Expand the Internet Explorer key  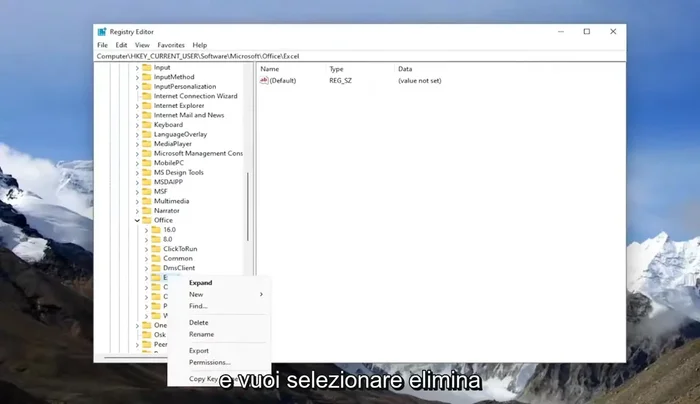137,106
